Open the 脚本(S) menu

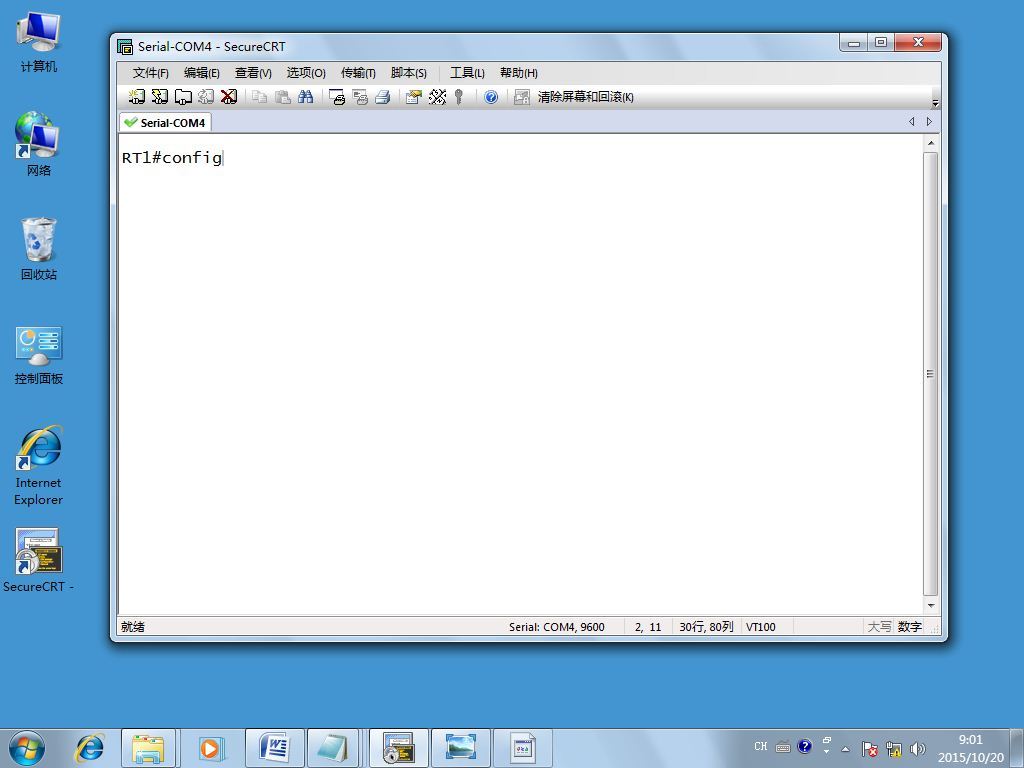point(408,72)
